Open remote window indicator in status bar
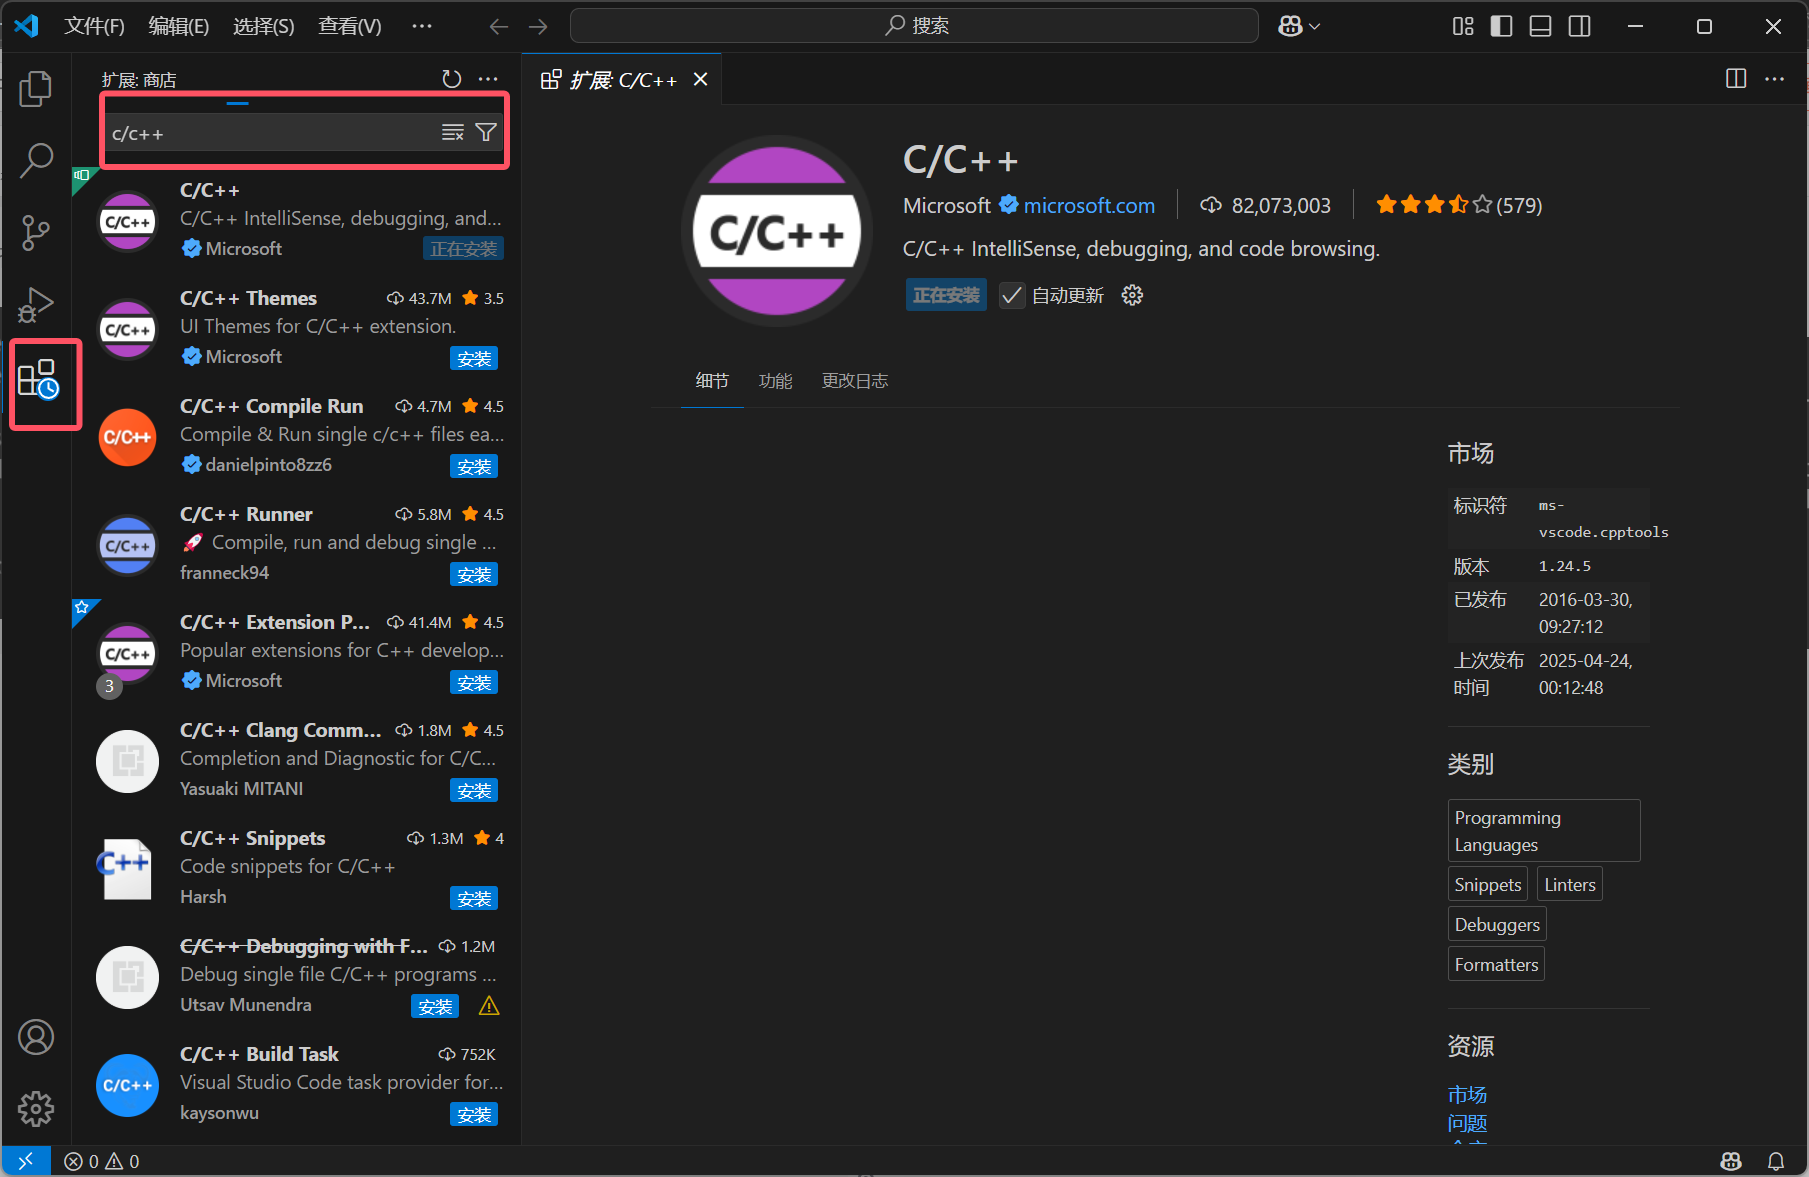This screenshot has width=1809, height=1177. [x=26, y=1161]
